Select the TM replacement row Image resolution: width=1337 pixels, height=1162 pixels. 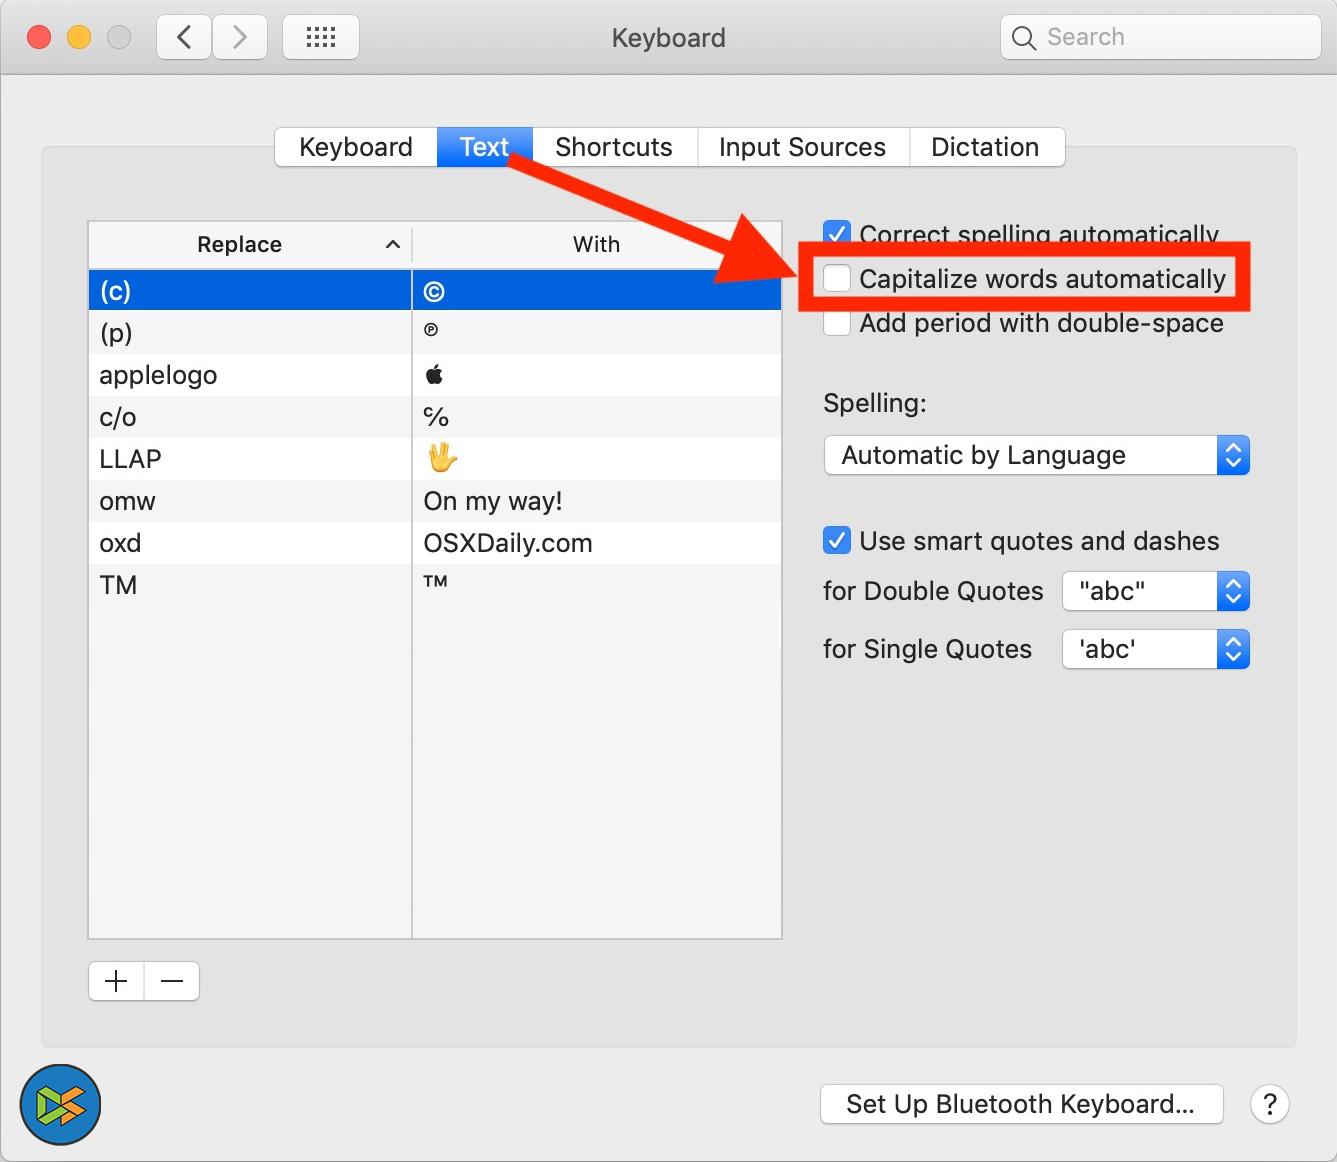click(x=435, y=585)
